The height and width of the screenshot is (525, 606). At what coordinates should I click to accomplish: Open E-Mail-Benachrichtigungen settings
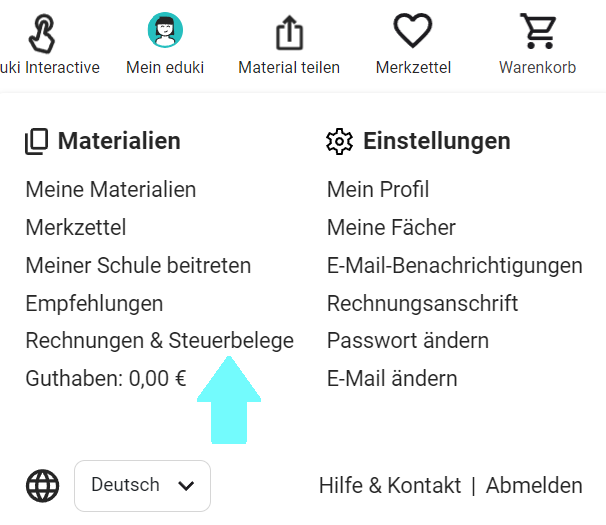coord(454,265)
